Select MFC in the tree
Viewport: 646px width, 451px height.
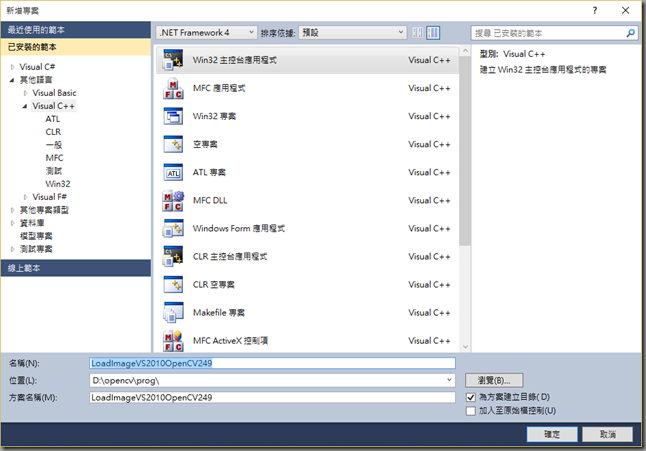pyautogui.click(x=54, y=158)
